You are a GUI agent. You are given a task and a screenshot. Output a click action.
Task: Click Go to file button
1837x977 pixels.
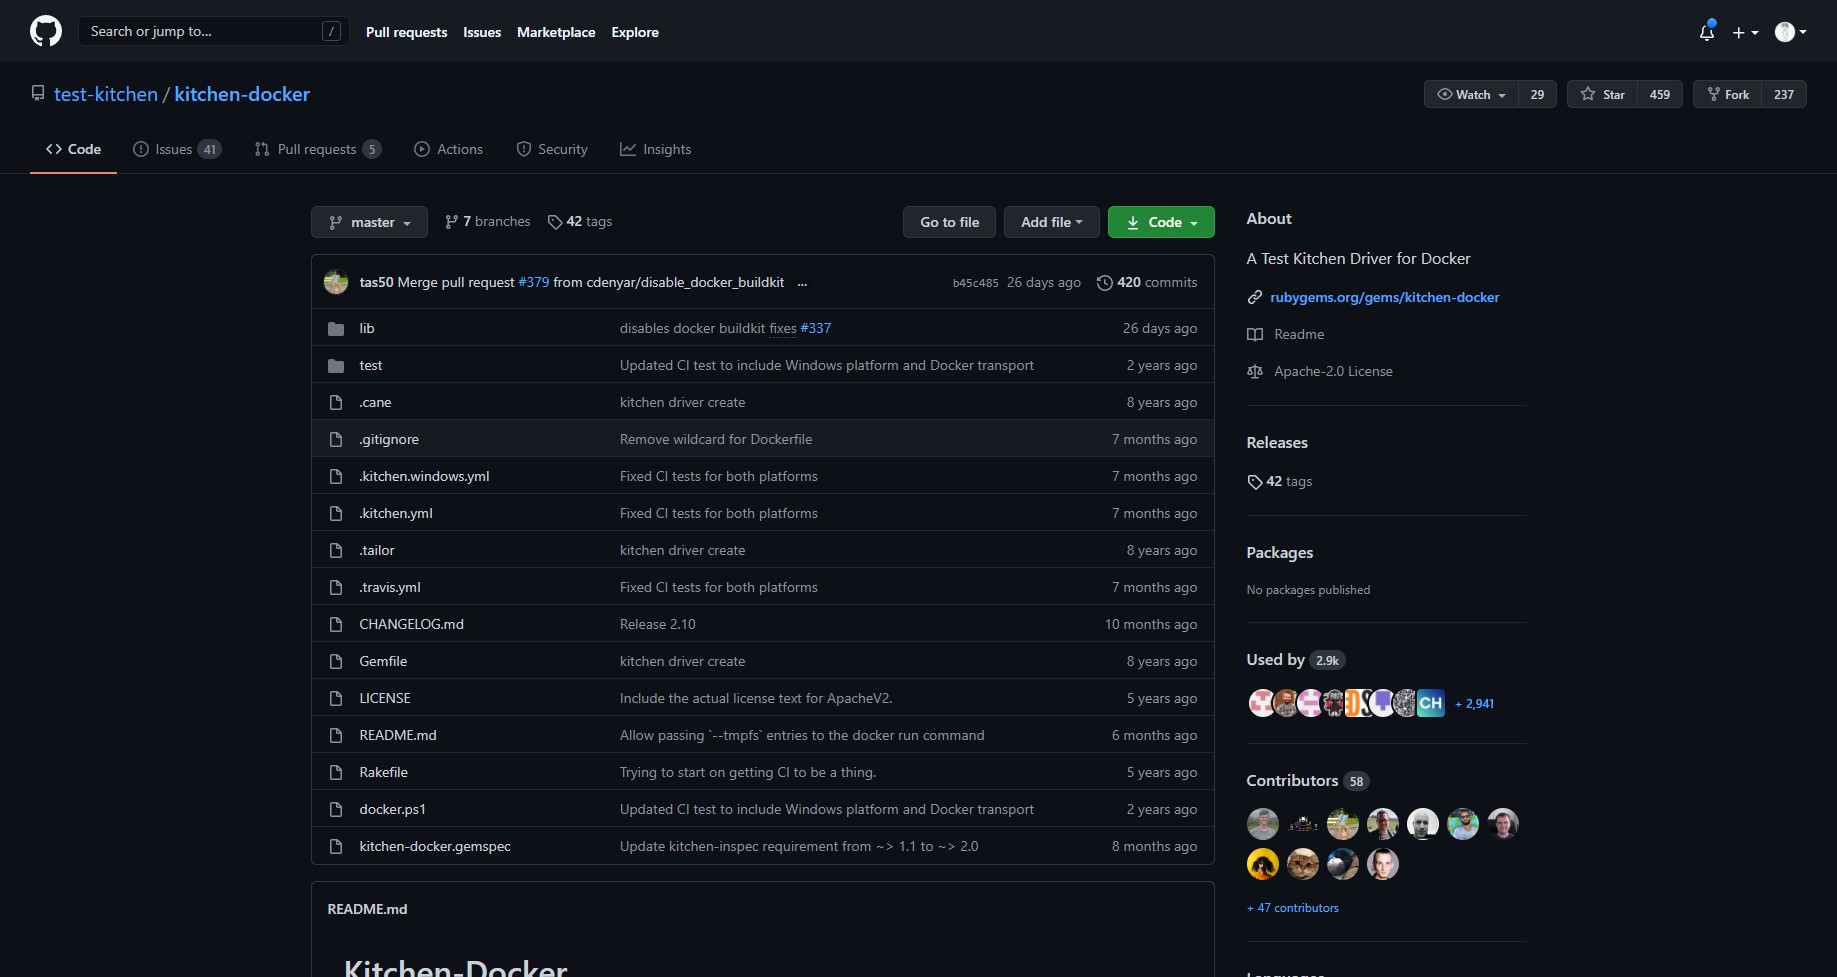[949, 222]
